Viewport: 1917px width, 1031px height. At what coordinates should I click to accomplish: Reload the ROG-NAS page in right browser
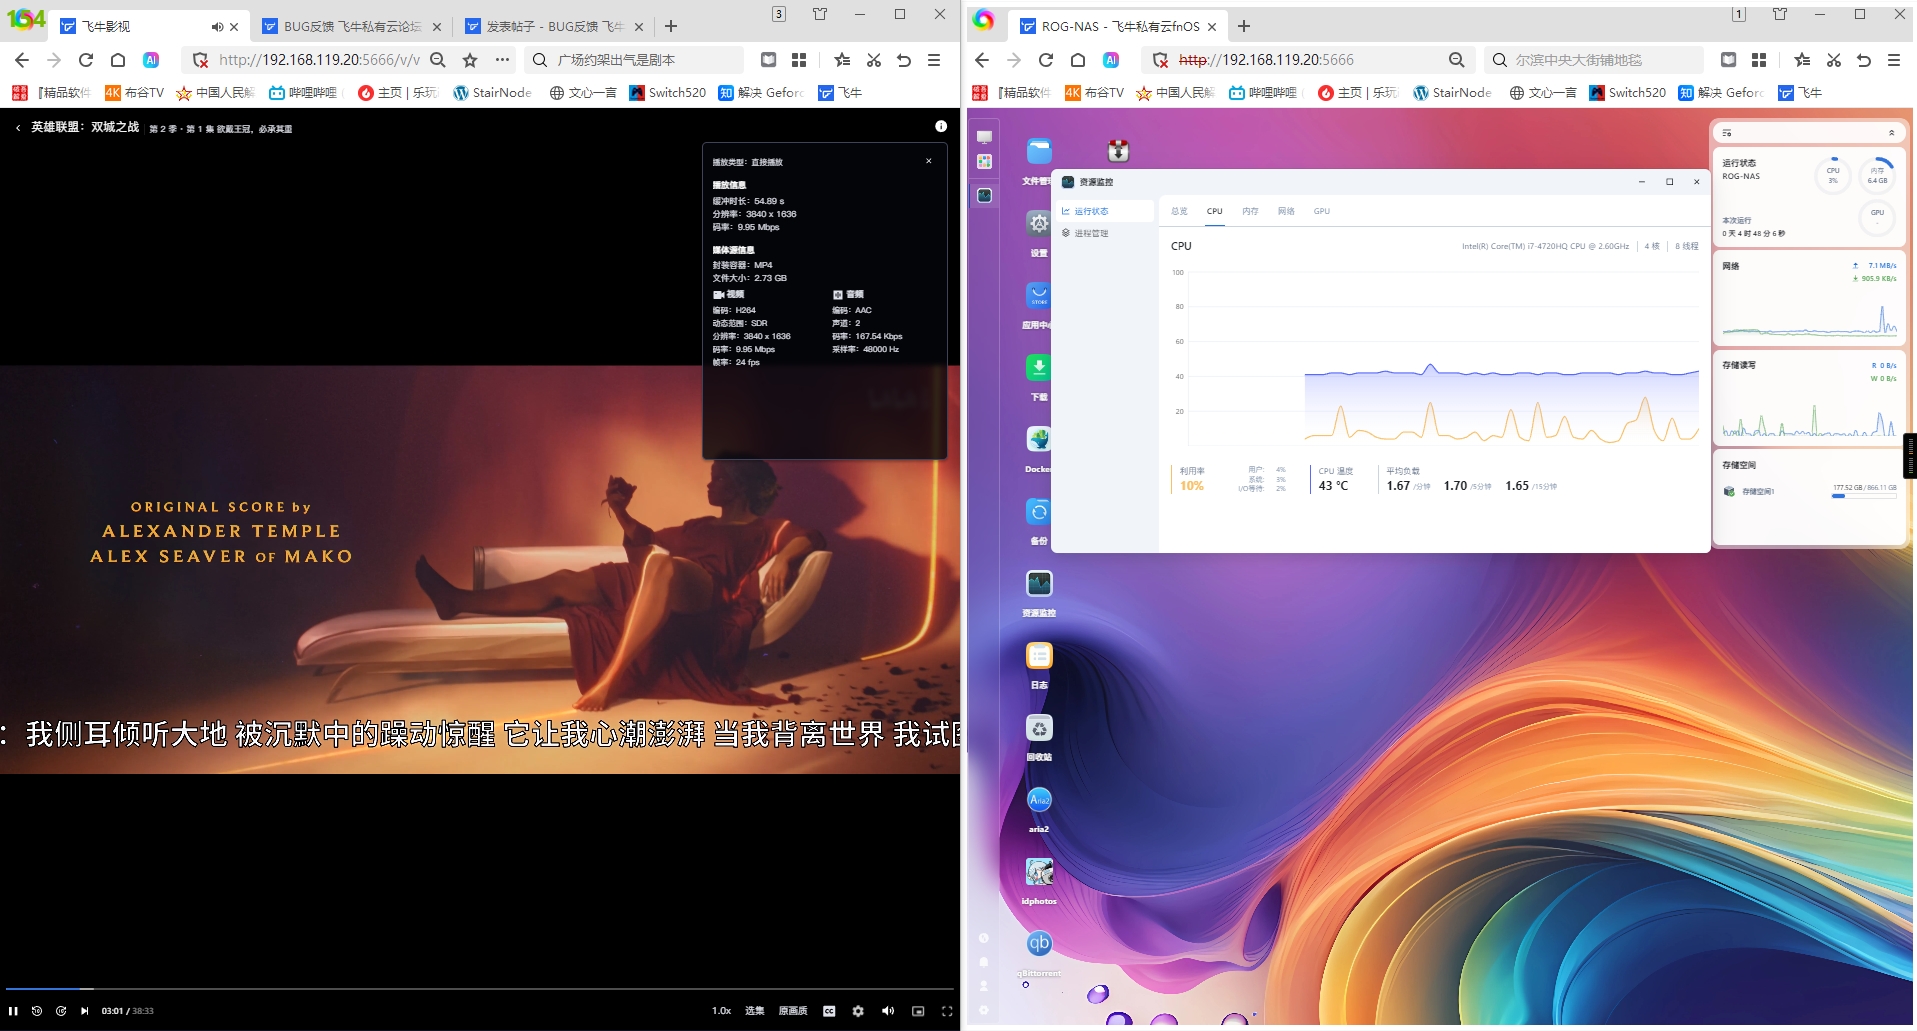pos(1046,60)
